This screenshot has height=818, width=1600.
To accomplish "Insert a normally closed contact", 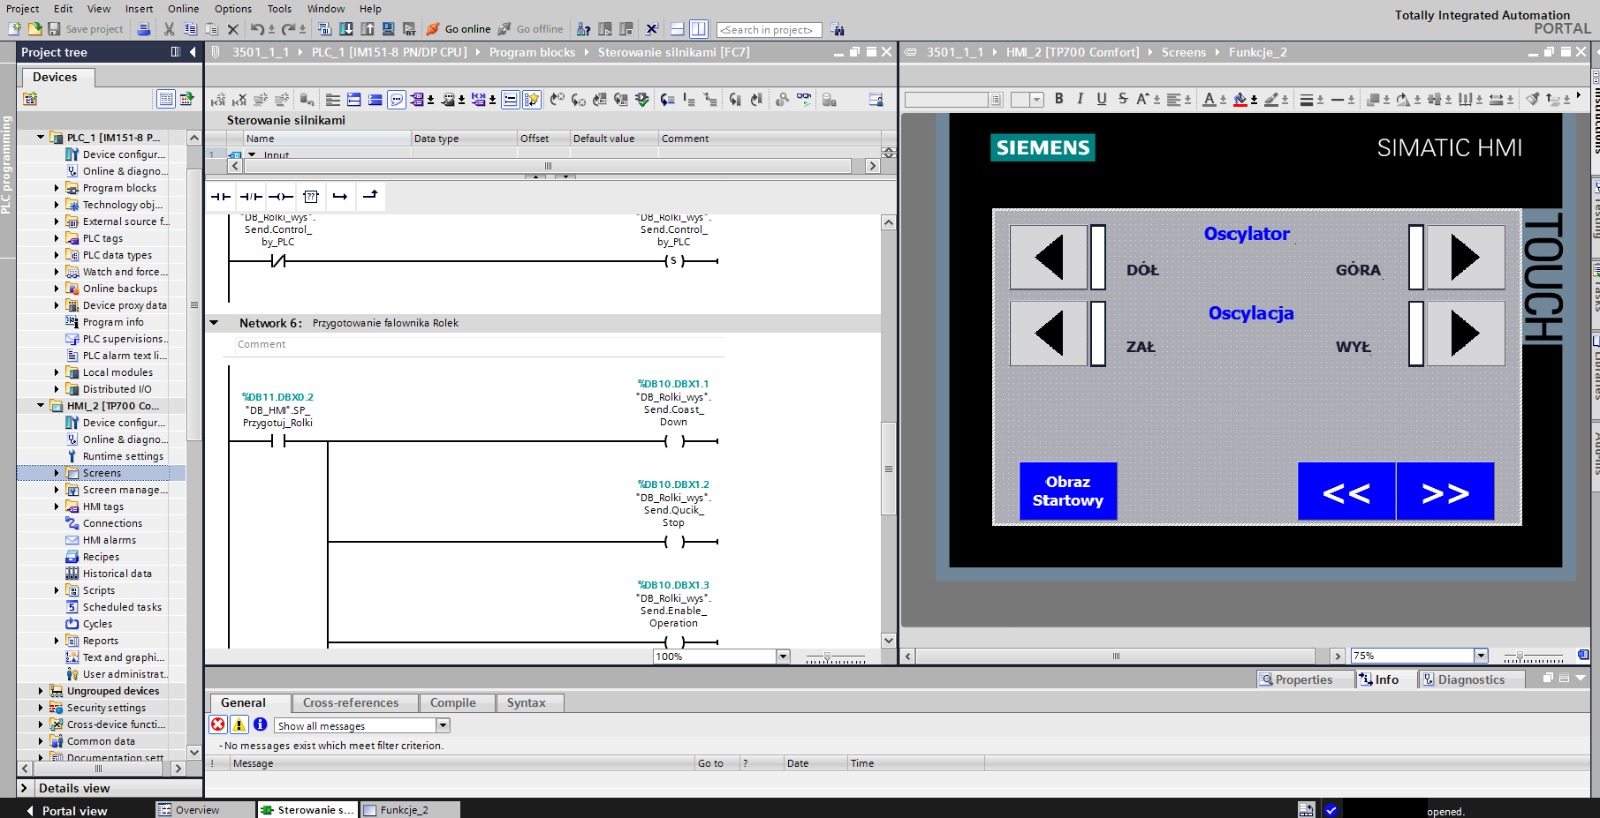I will (250, 197).
